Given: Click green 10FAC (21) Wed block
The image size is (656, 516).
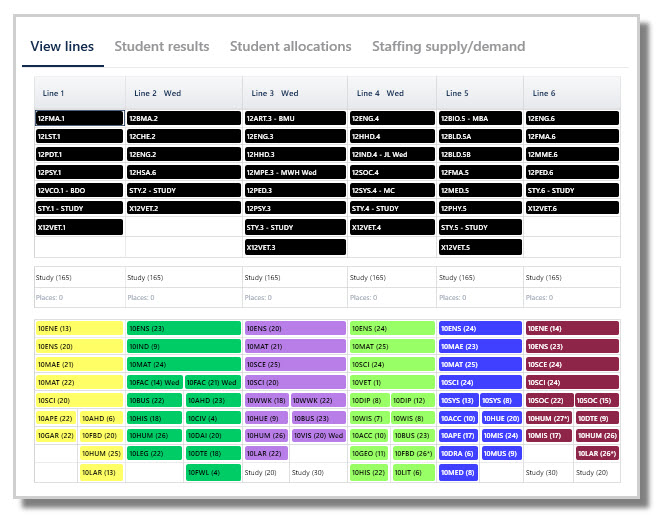Looking at the screenshot, I should click(x=213, y=383).
